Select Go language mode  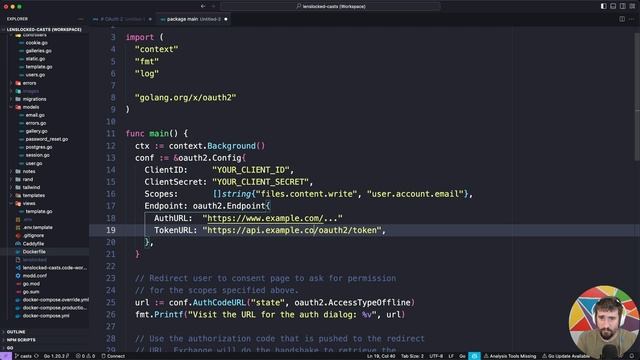click(462, 356)
